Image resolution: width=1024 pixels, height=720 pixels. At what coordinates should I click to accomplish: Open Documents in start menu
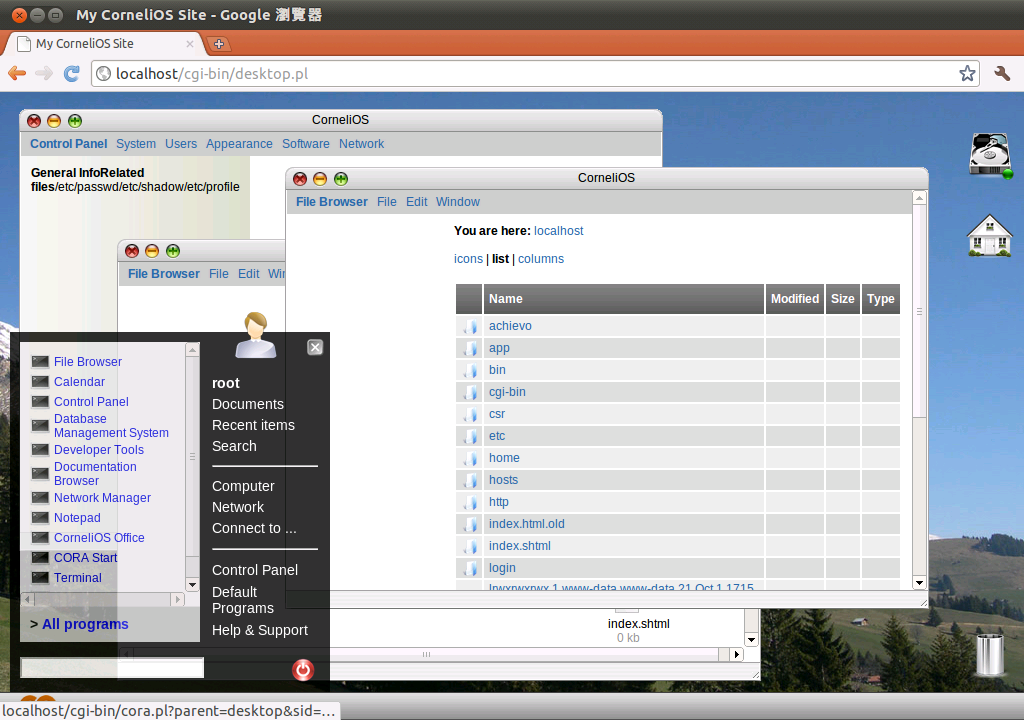[248, 404]
